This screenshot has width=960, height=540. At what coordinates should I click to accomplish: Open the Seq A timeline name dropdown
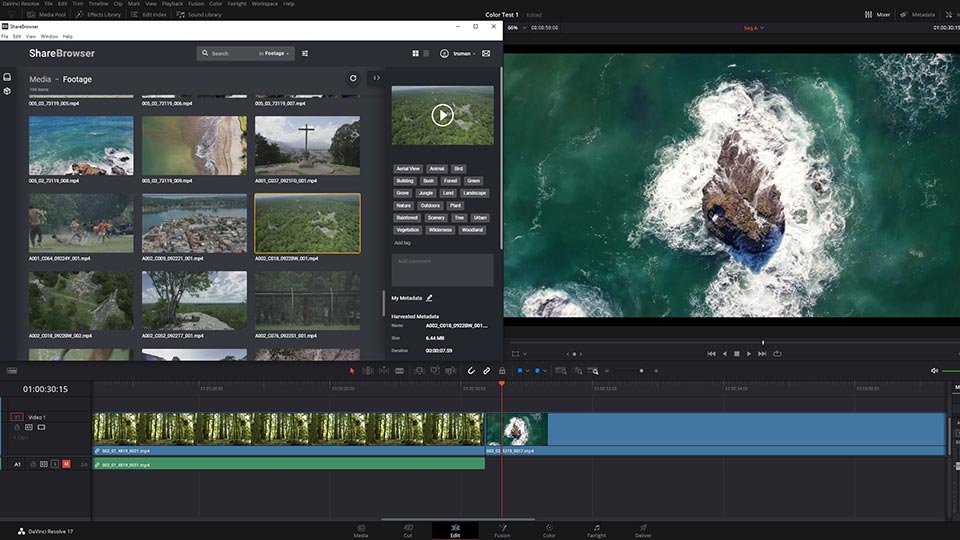point(754,28)
